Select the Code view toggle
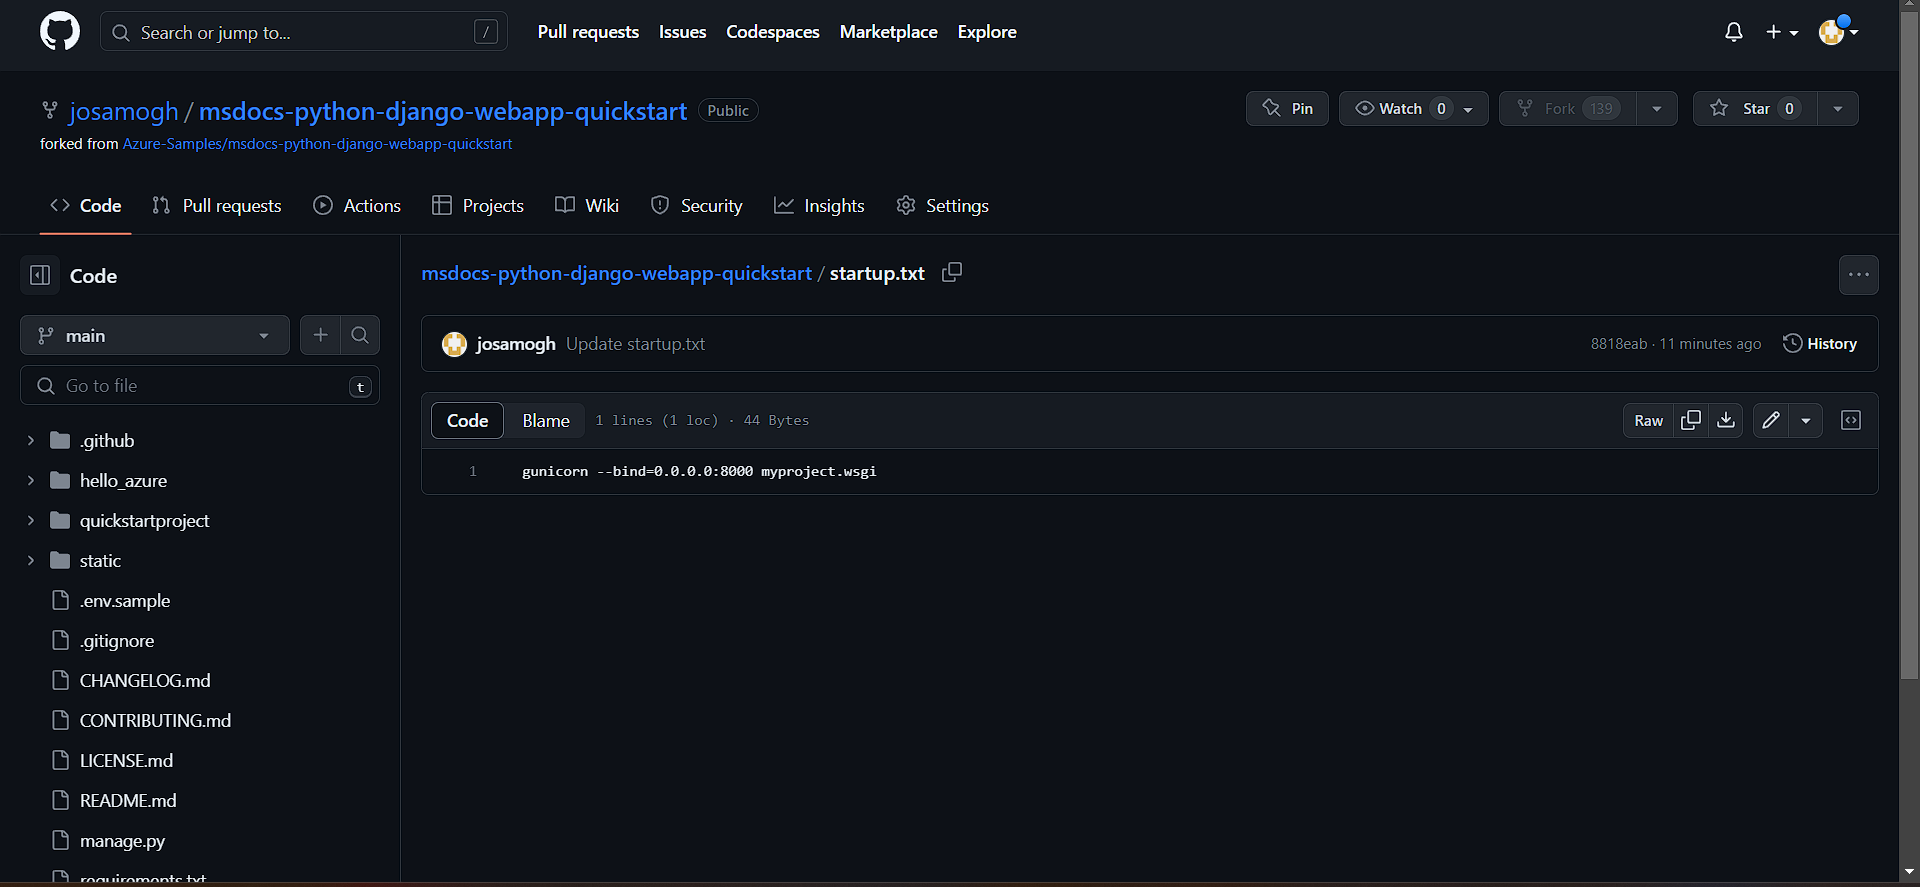1920x887 pixels. 468,420
